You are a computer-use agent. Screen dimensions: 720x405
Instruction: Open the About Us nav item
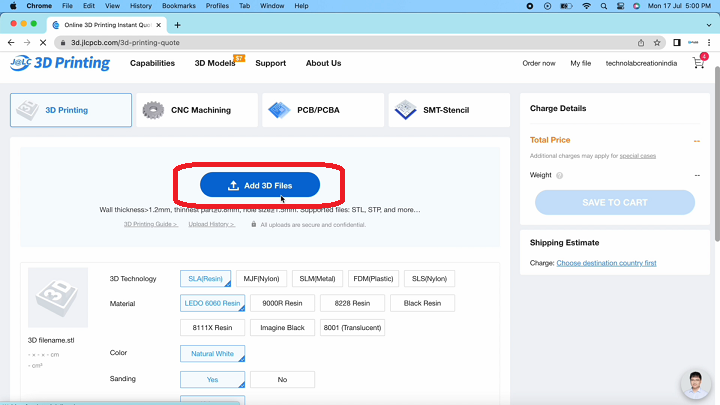(323, 63)
